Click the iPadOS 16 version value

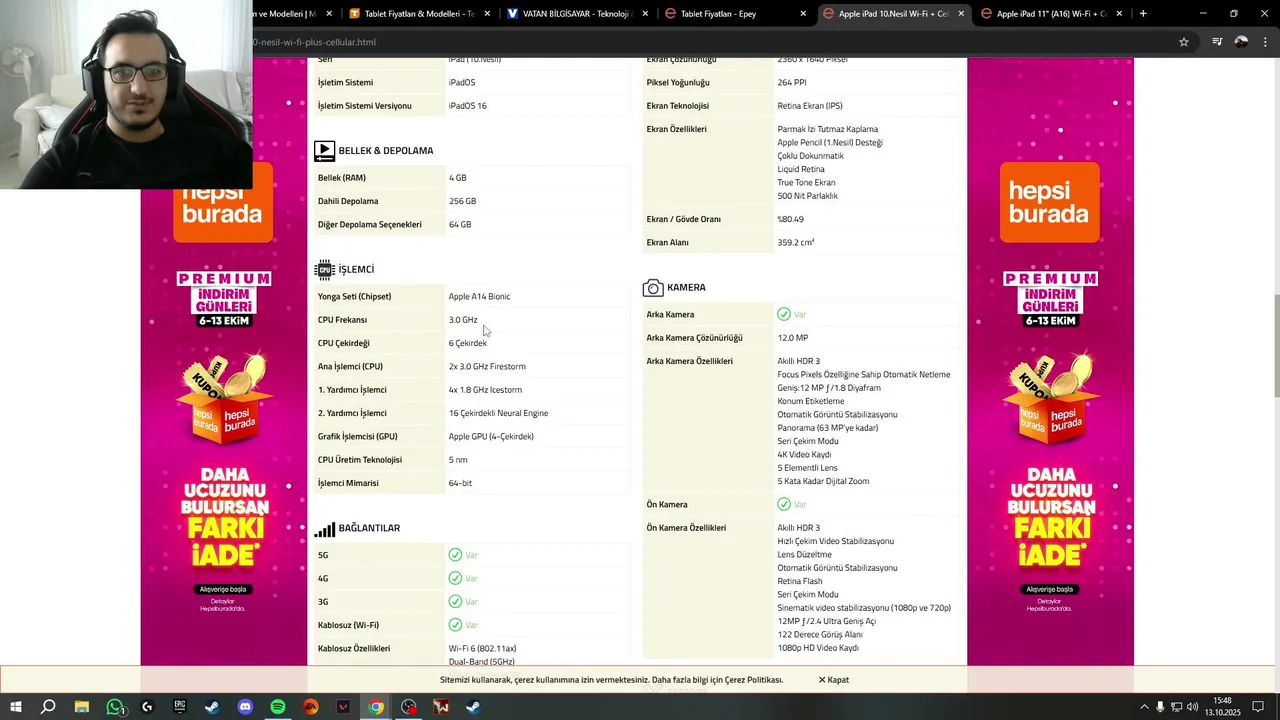468,106
